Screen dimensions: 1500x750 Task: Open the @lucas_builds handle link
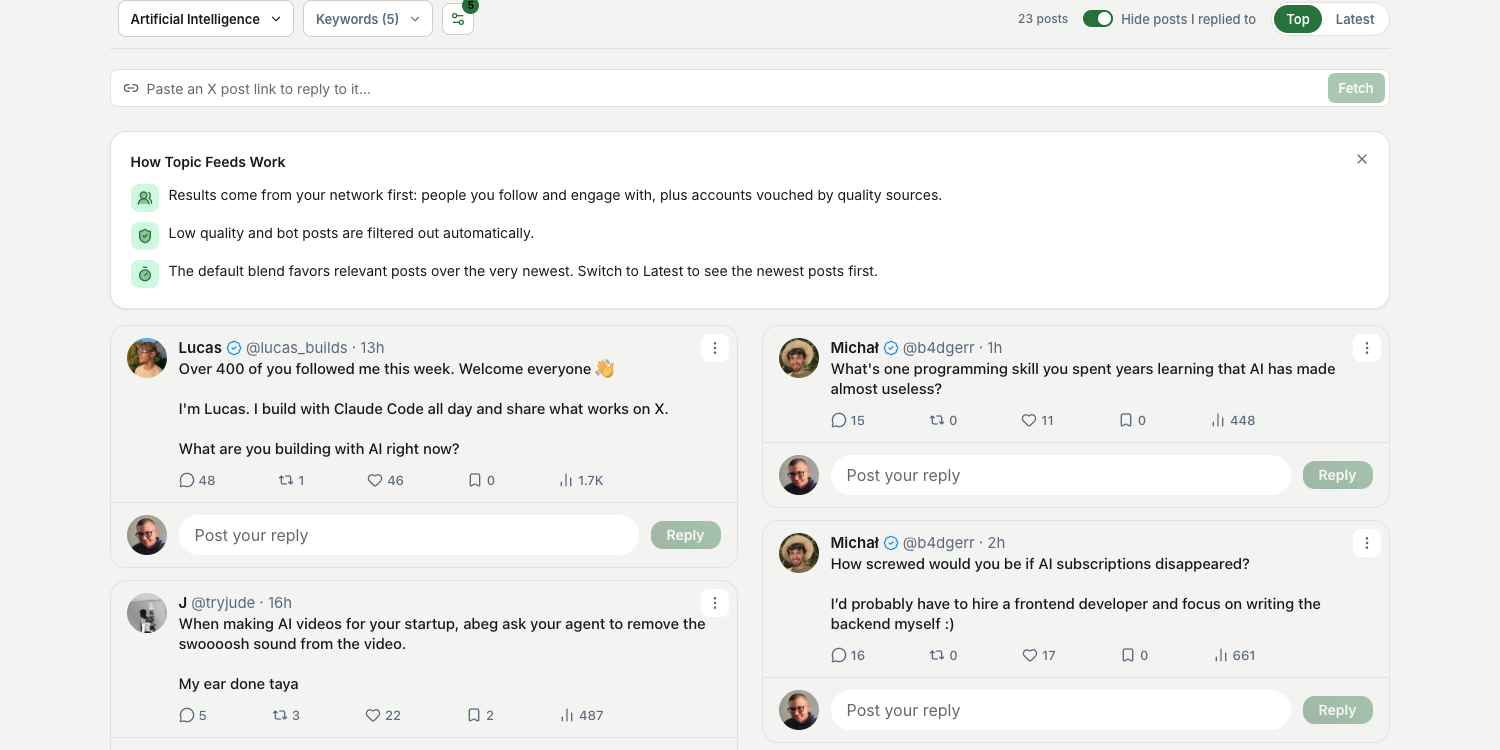(x=297, y=348)
